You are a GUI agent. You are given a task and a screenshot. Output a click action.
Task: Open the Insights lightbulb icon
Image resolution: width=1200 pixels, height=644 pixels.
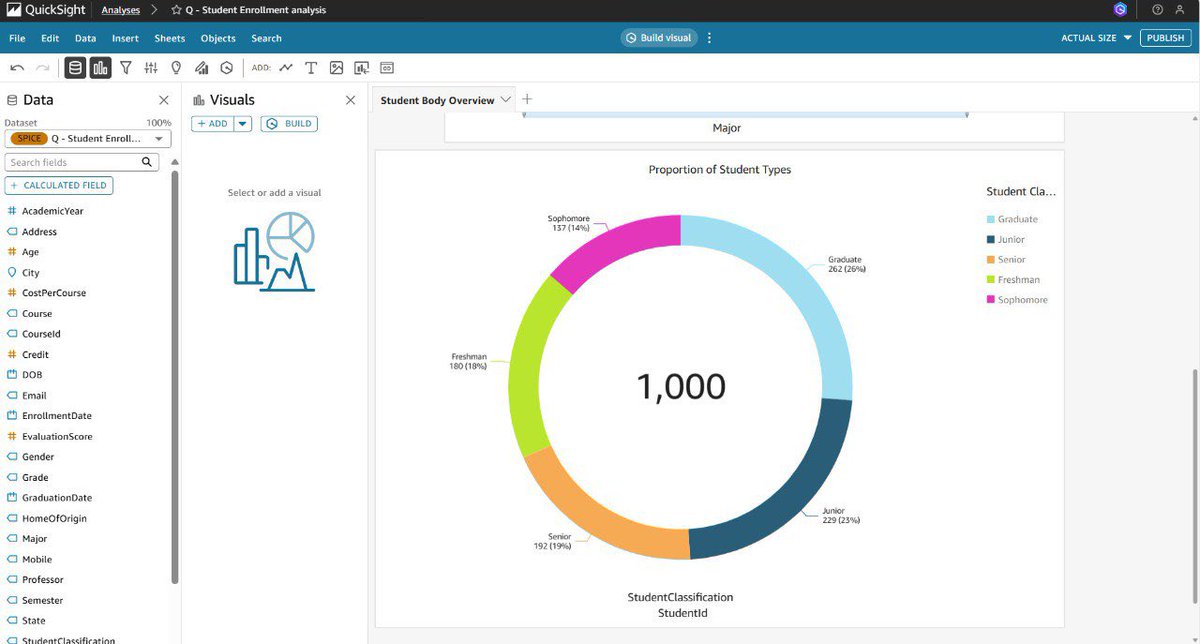pyautogui.click(x=176, y=67)
